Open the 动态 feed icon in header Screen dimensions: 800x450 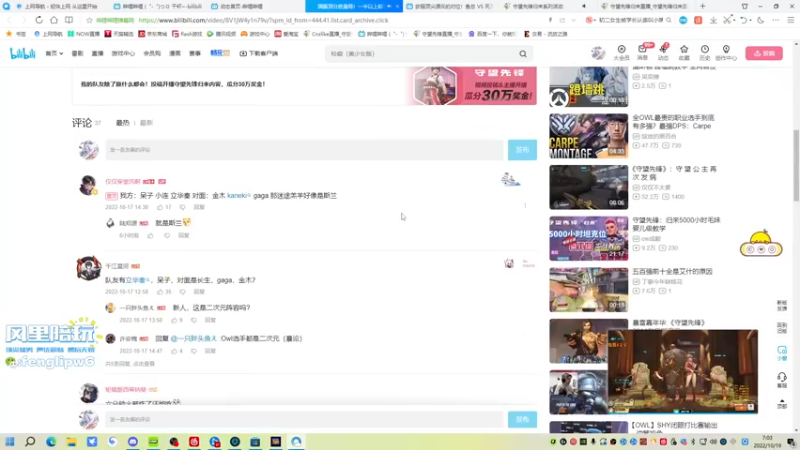point(663,53)
